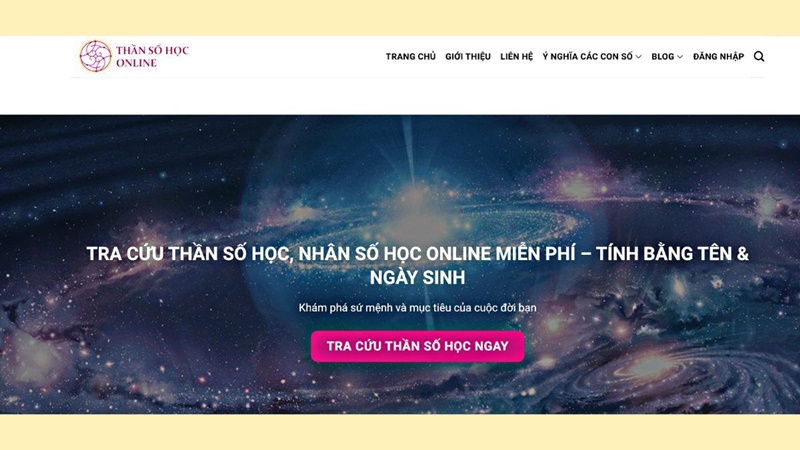Click the dark starry area at the banner's upper left
This screenshot has height=450, width=800.
point(102,153)
